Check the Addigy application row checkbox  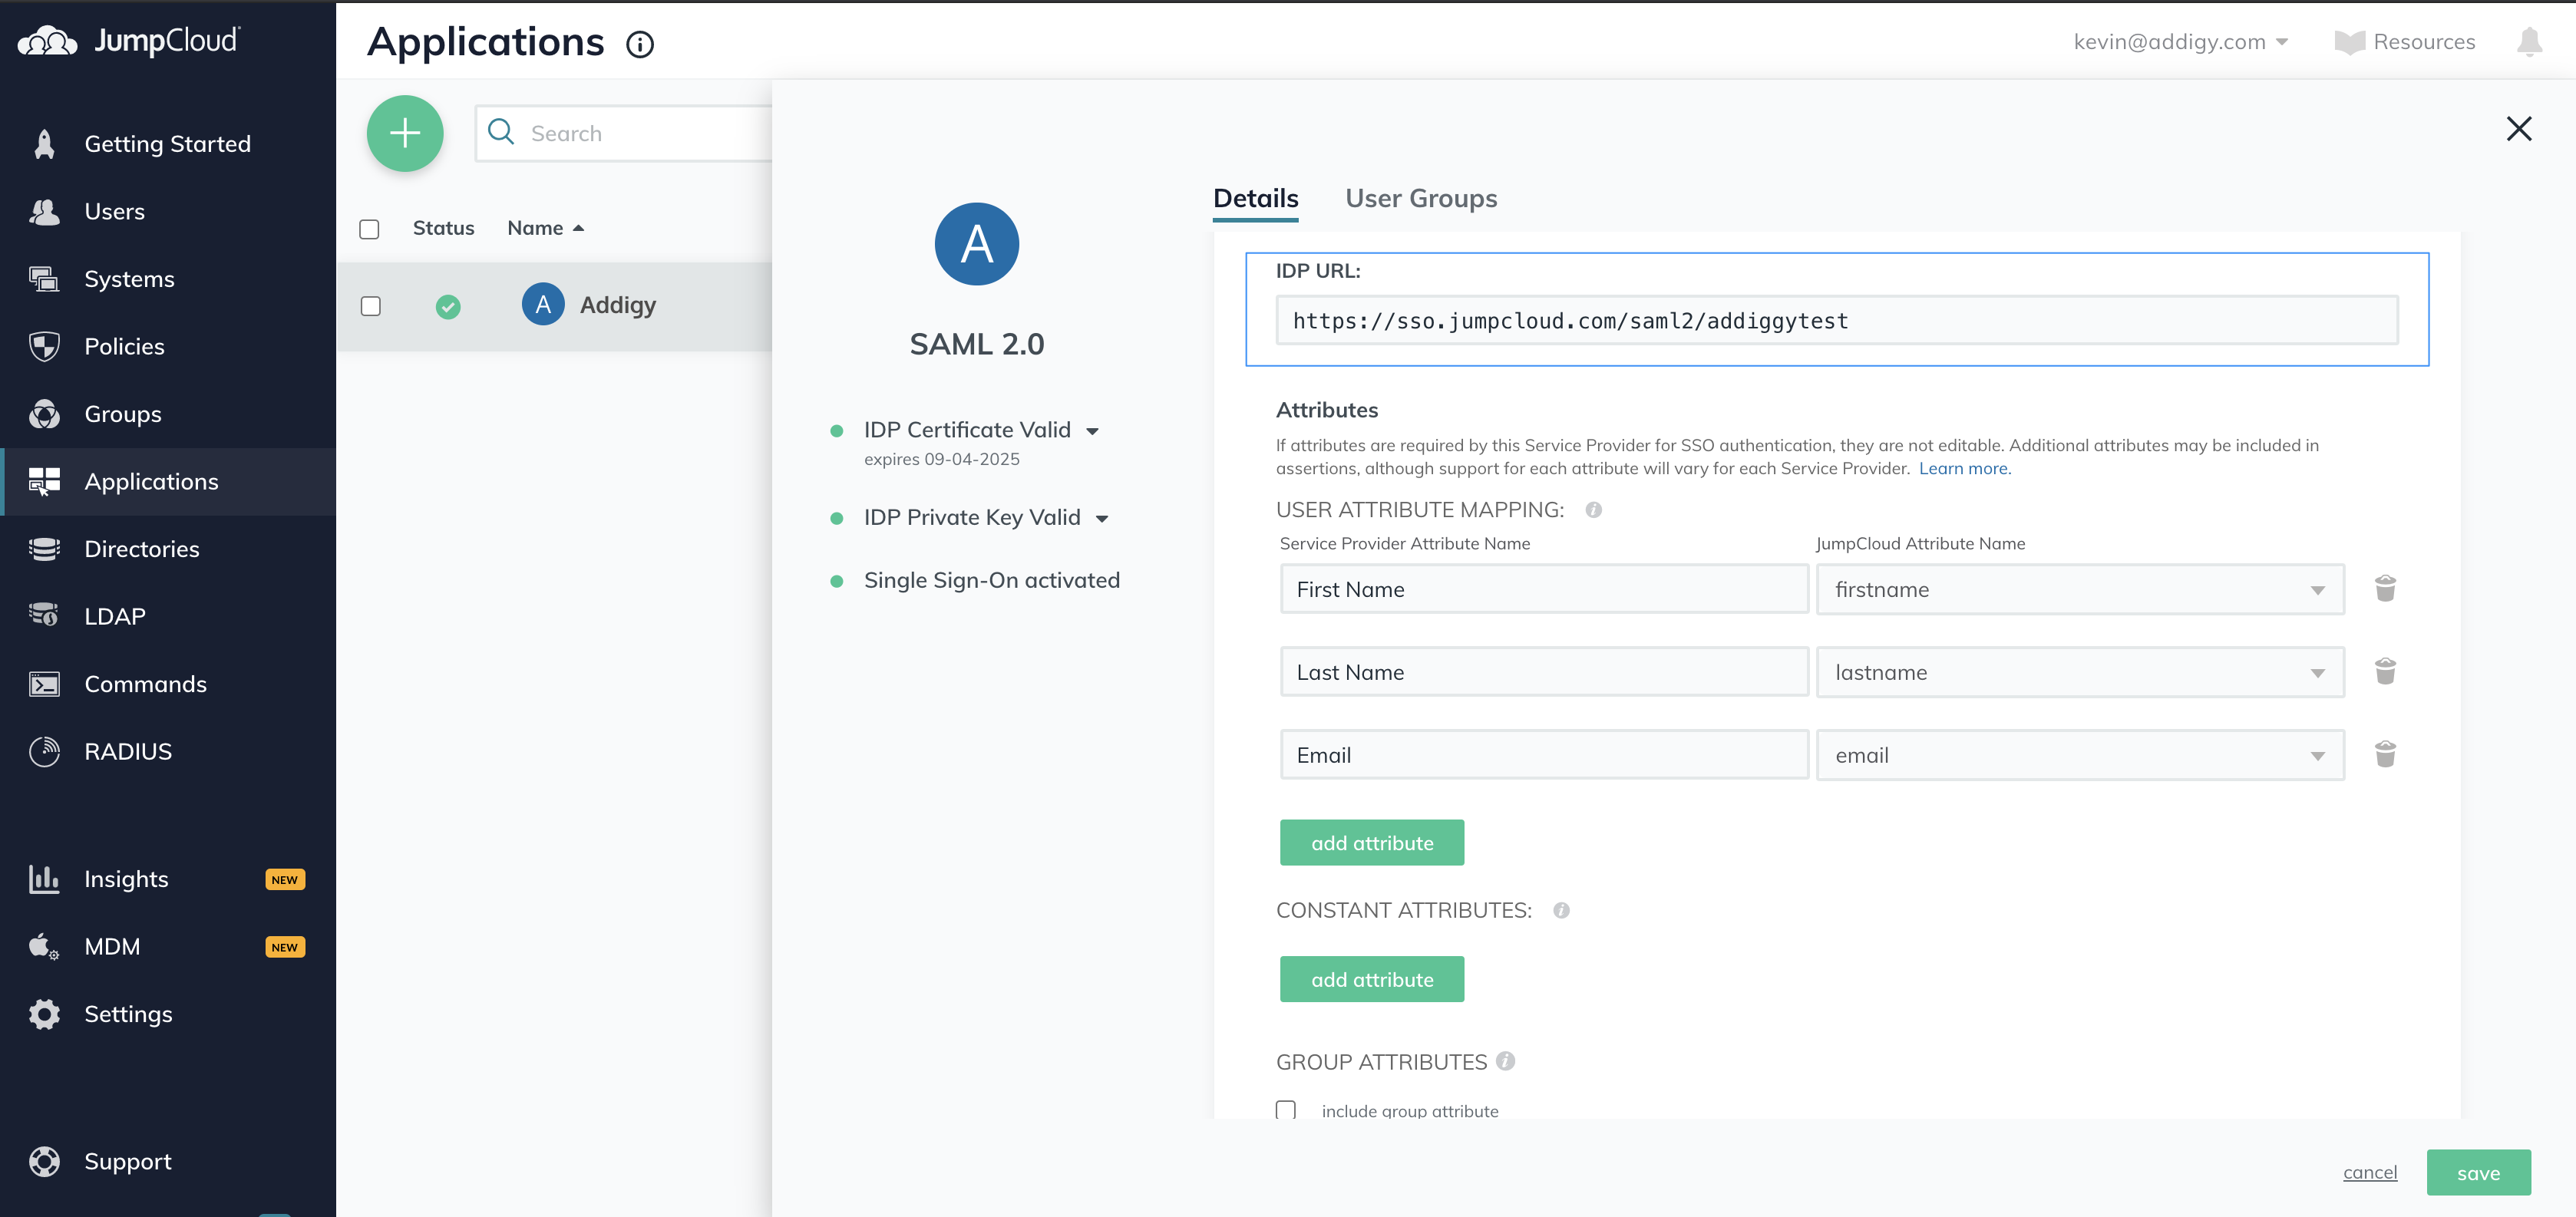[x=370, y=306]
